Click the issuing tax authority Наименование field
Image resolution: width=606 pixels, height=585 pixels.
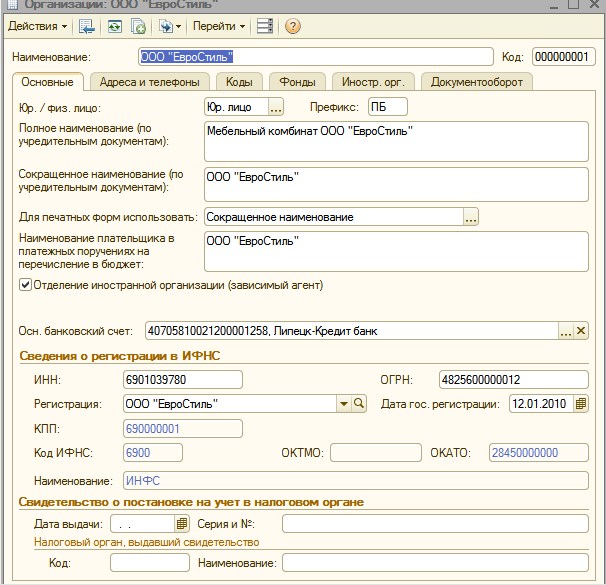click(435, 563)
